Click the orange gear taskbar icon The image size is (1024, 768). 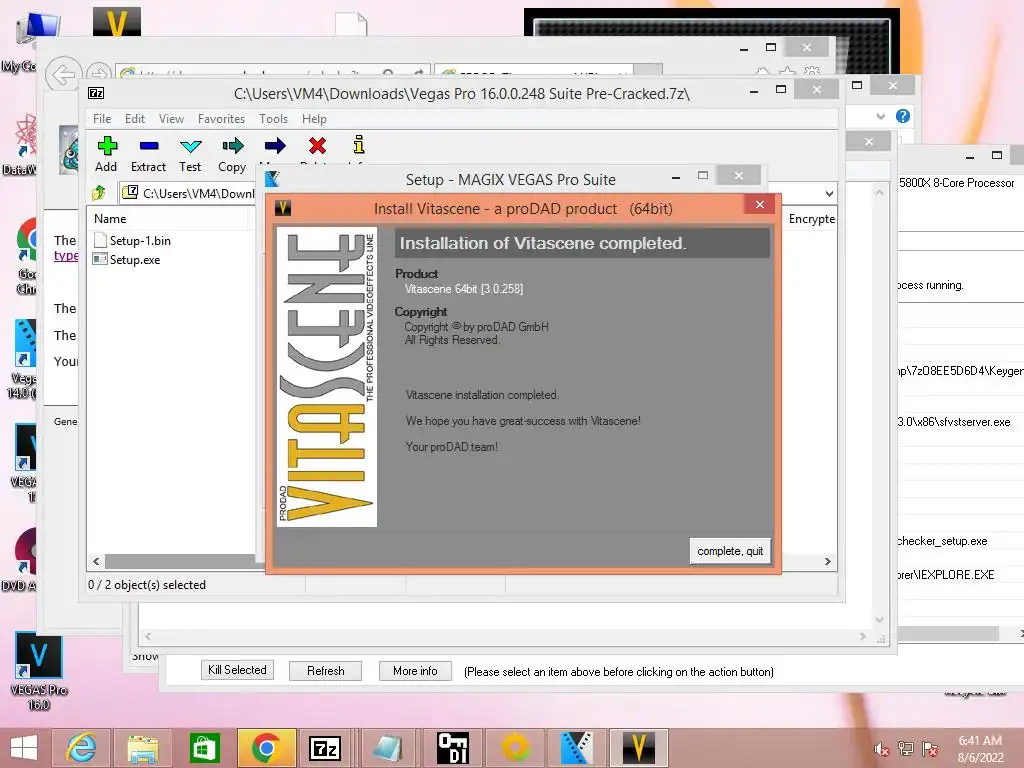pyautogui.click(x=515, y=748)
